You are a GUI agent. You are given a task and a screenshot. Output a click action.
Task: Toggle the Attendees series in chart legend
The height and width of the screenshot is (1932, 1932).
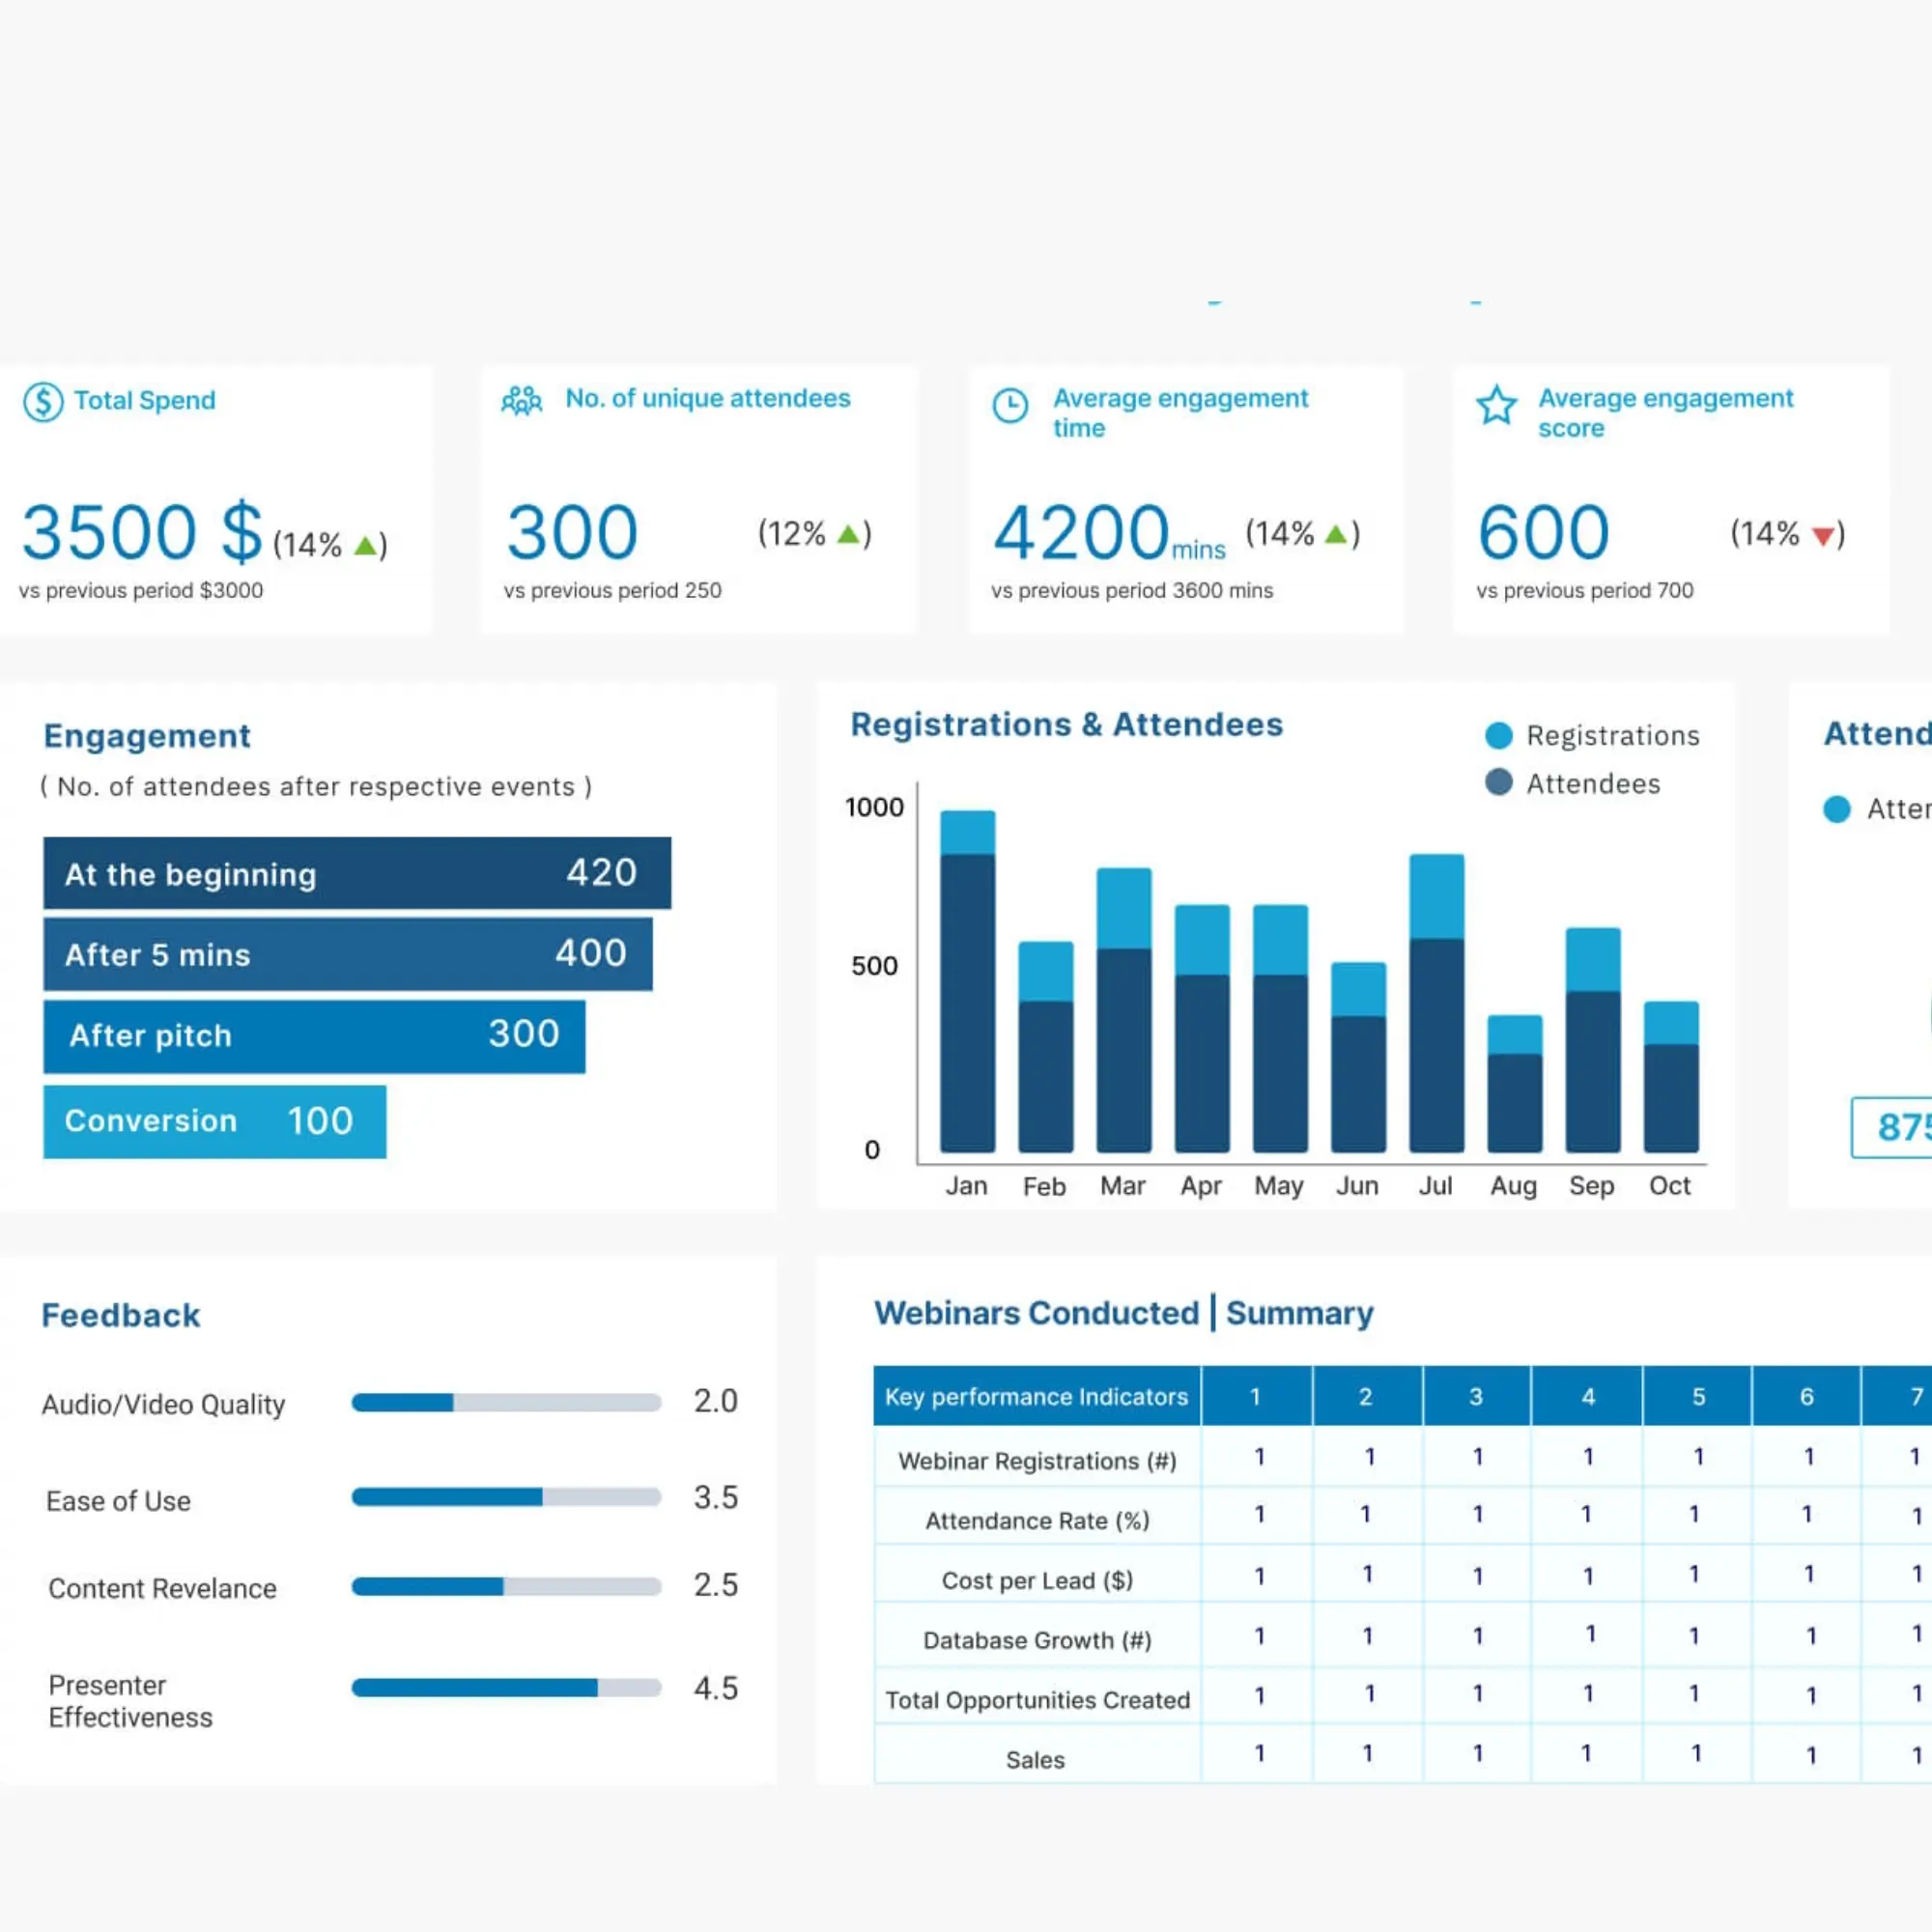click(1575, 784)
